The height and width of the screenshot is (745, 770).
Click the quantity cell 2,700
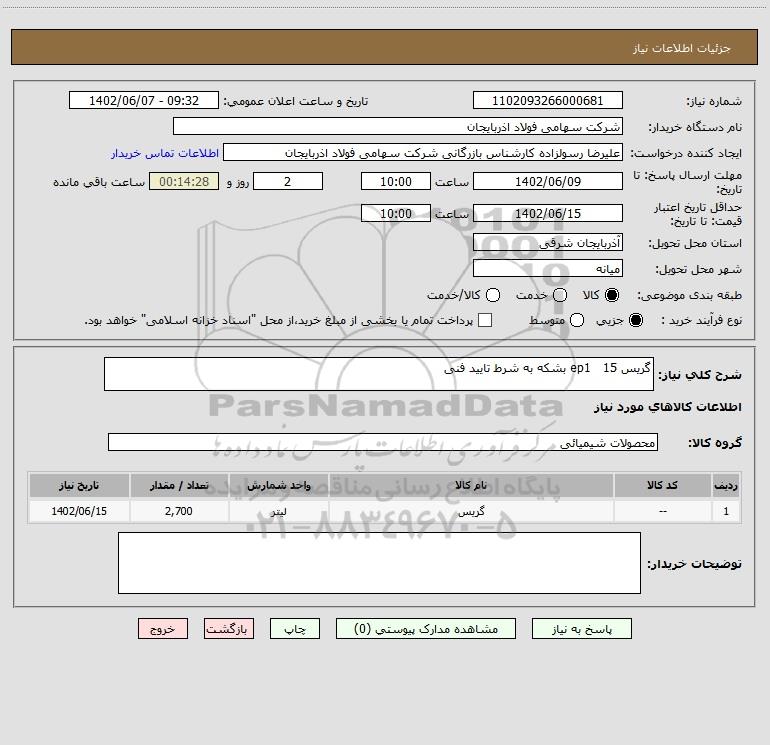(179, 511)
